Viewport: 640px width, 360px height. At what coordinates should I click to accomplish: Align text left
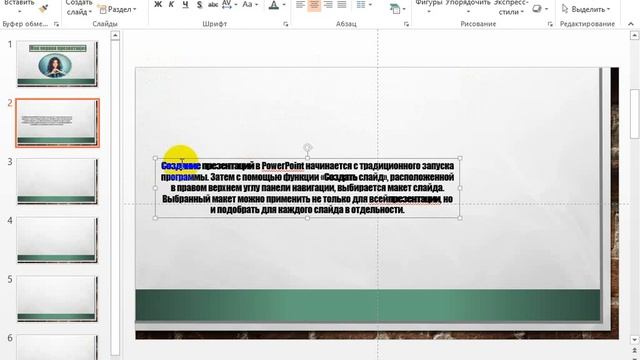pyautogui.click(x=300, y=5)
